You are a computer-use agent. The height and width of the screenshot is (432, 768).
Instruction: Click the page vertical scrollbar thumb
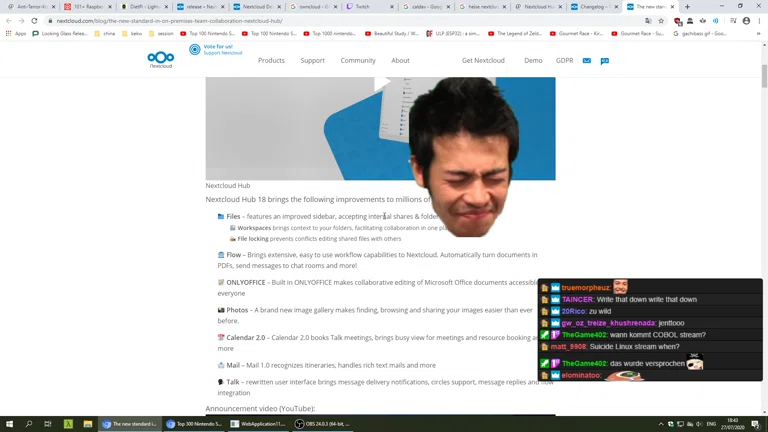click(x=764, y=76)
